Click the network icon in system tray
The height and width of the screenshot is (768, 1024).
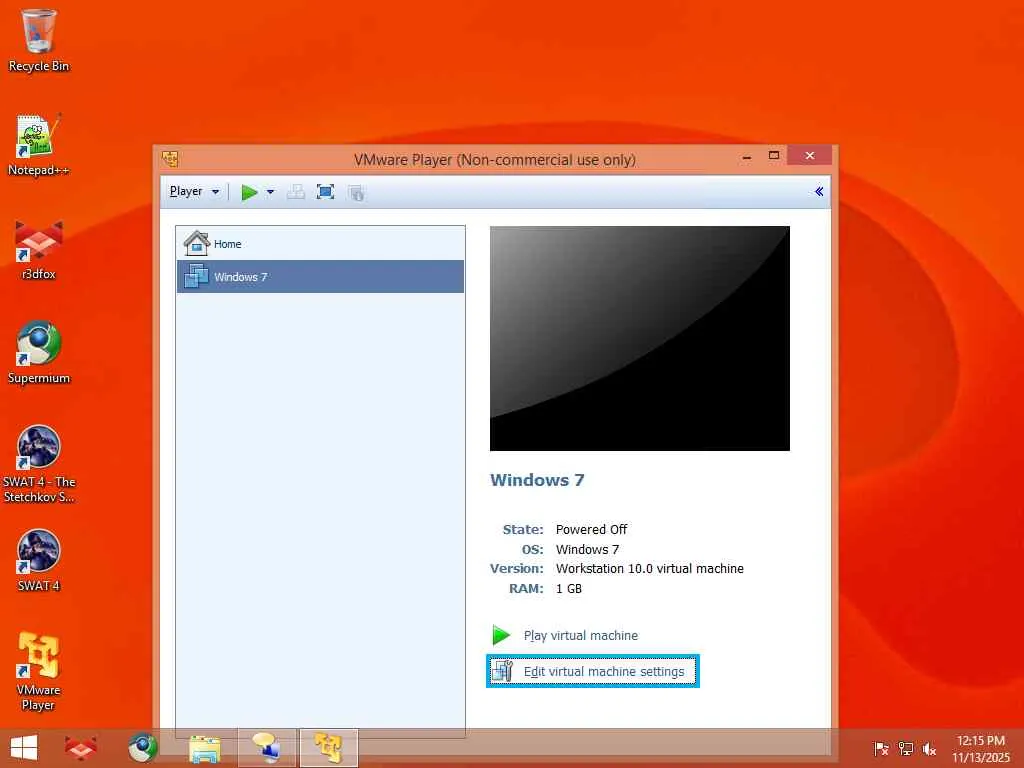[905, 748]
